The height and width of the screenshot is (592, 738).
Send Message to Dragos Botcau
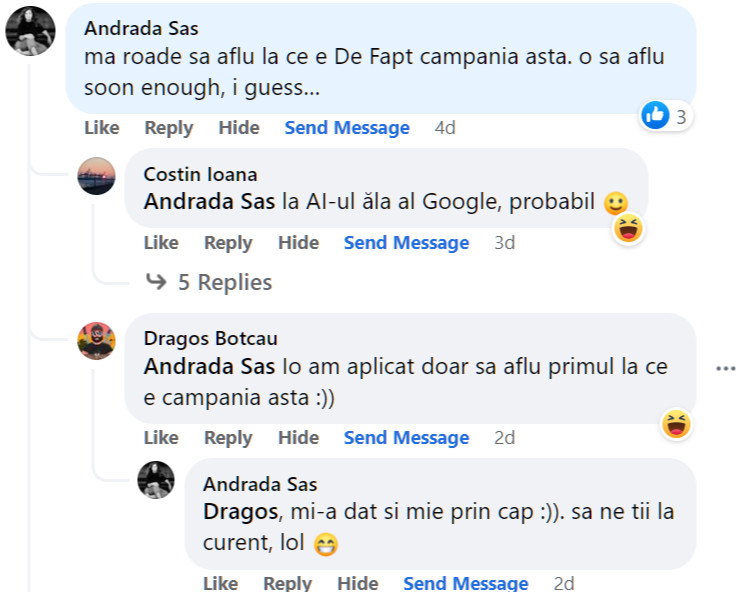coord(406,438)
